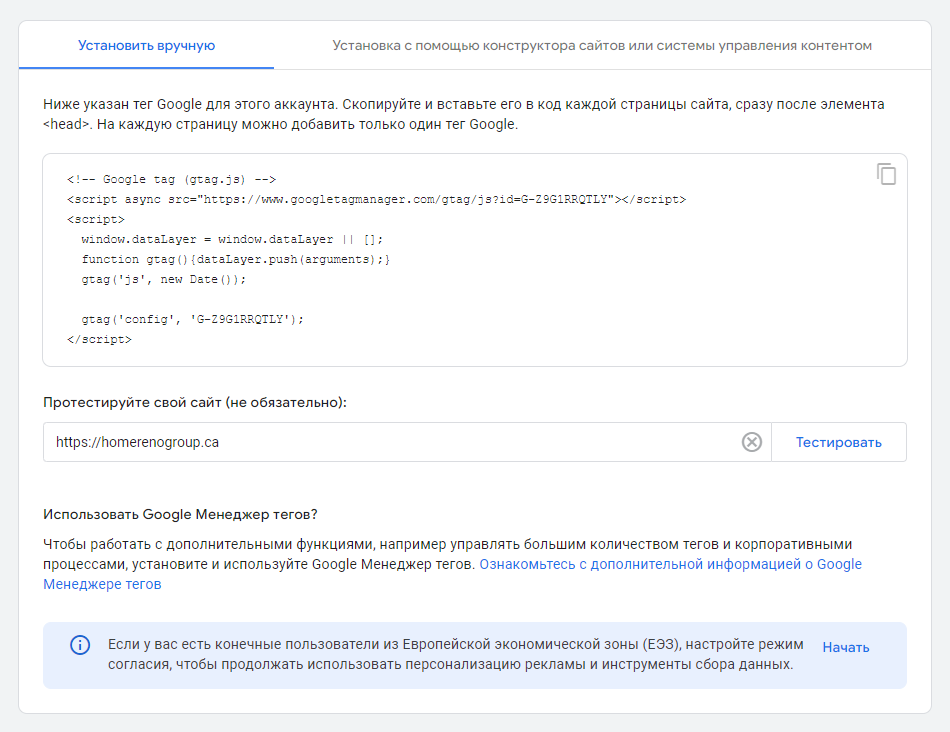Click the info icon in blue banner

click(80, 645)
